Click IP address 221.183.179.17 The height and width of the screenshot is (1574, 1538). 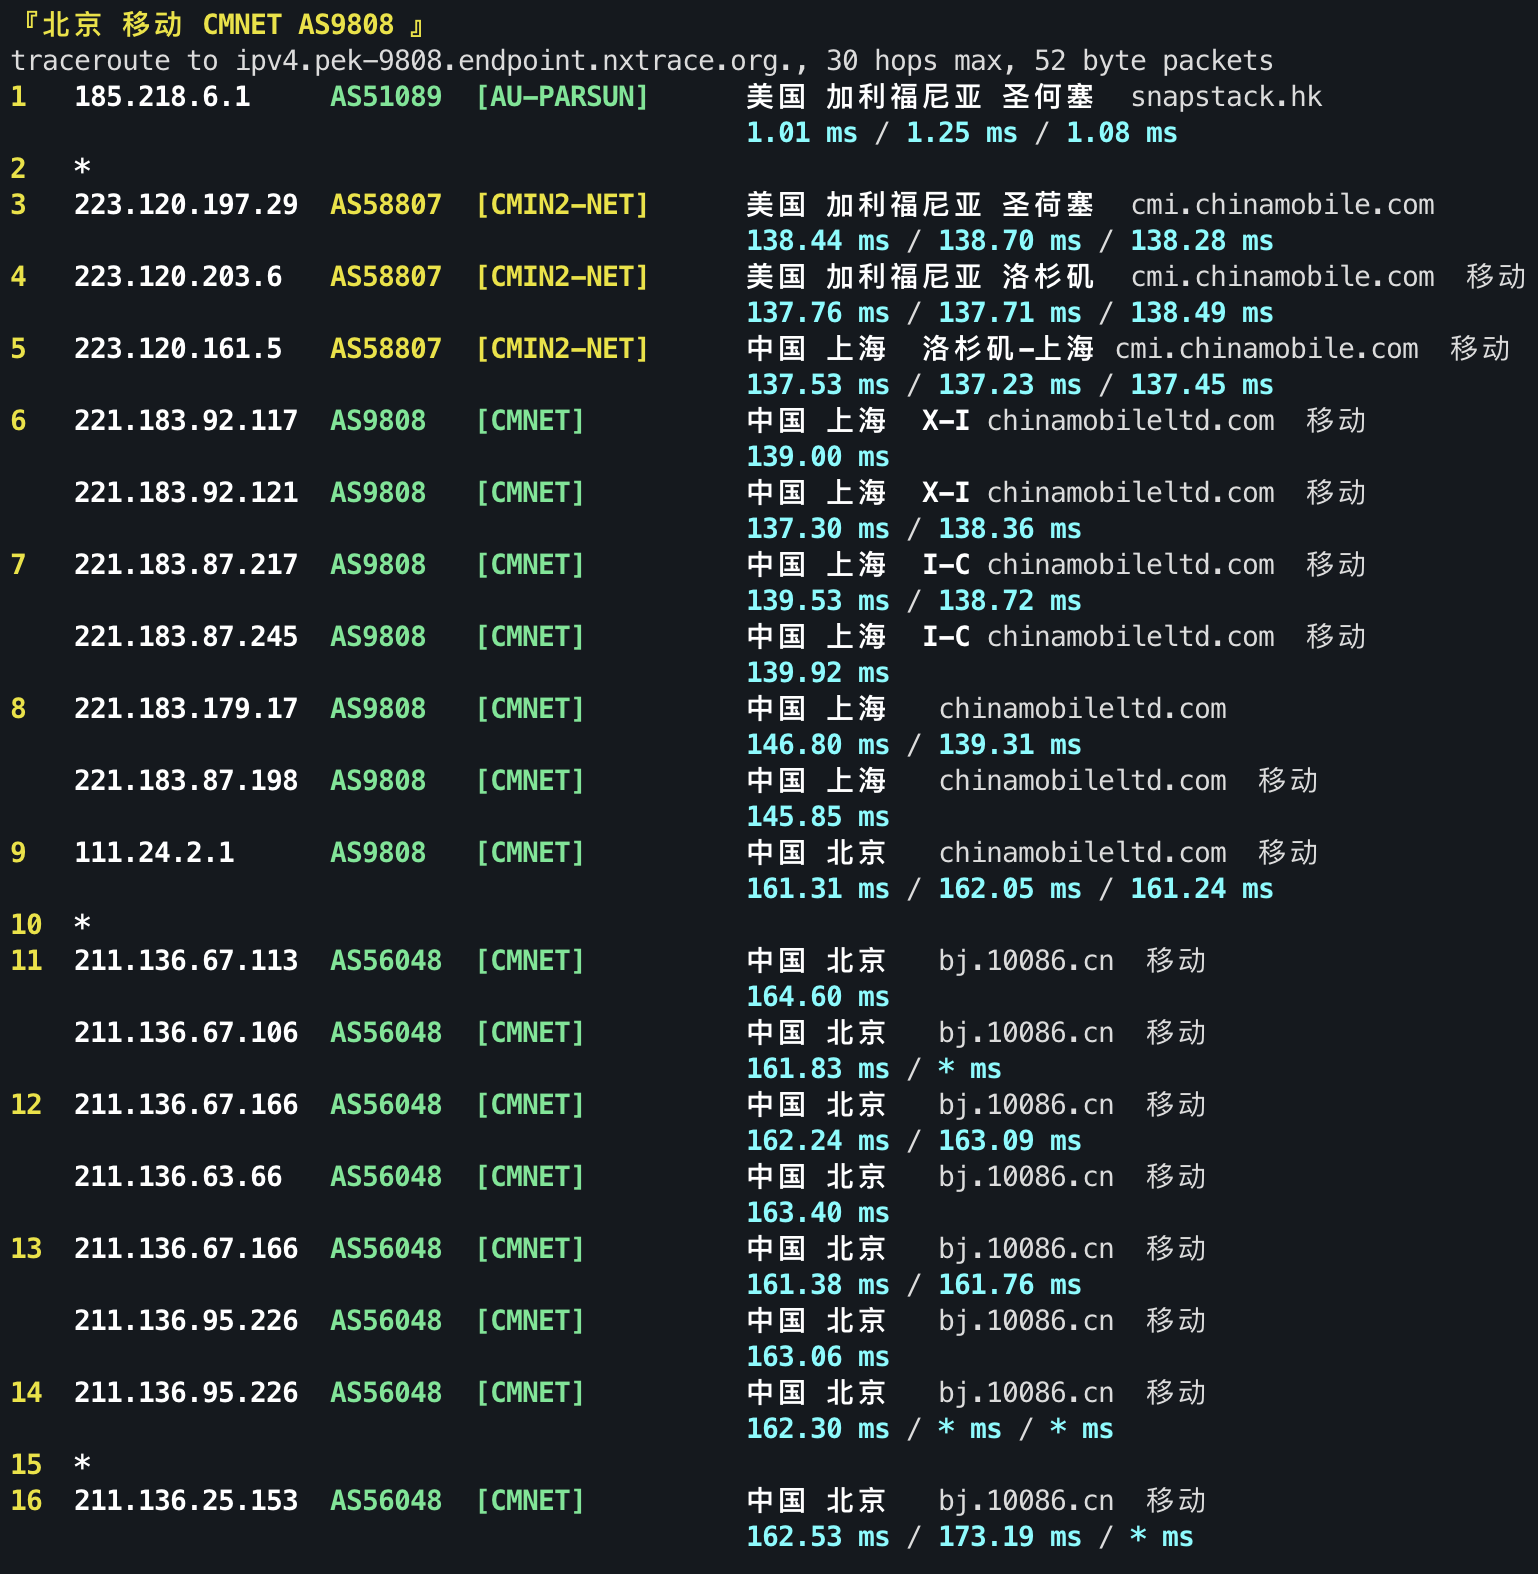tap(186, 709)
